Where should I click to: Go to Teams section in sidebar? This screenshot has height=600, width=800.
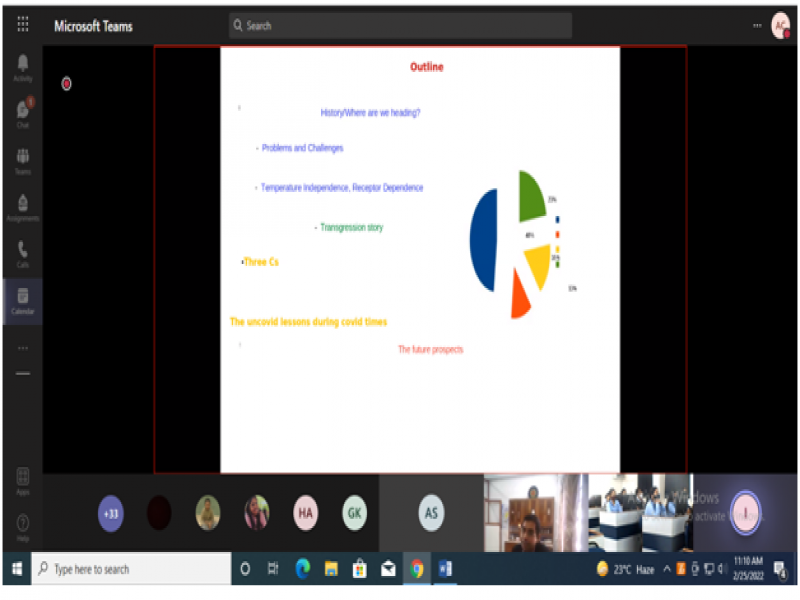pos(22,159)
